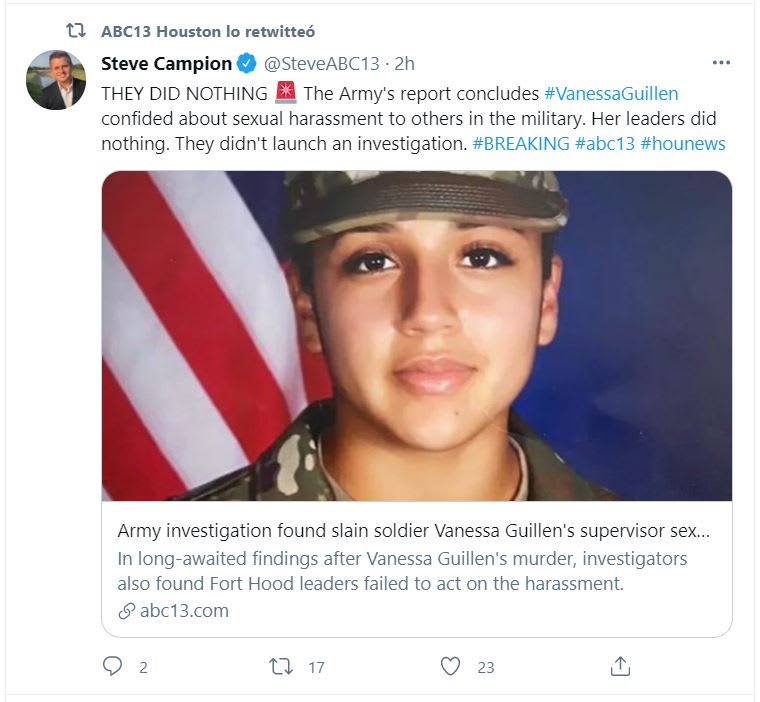Image resolution: width=760 pixels, height=702 pixels.
Task: Click the article summary about Fort Hood leaders
Action: click(x=402, y=571)
